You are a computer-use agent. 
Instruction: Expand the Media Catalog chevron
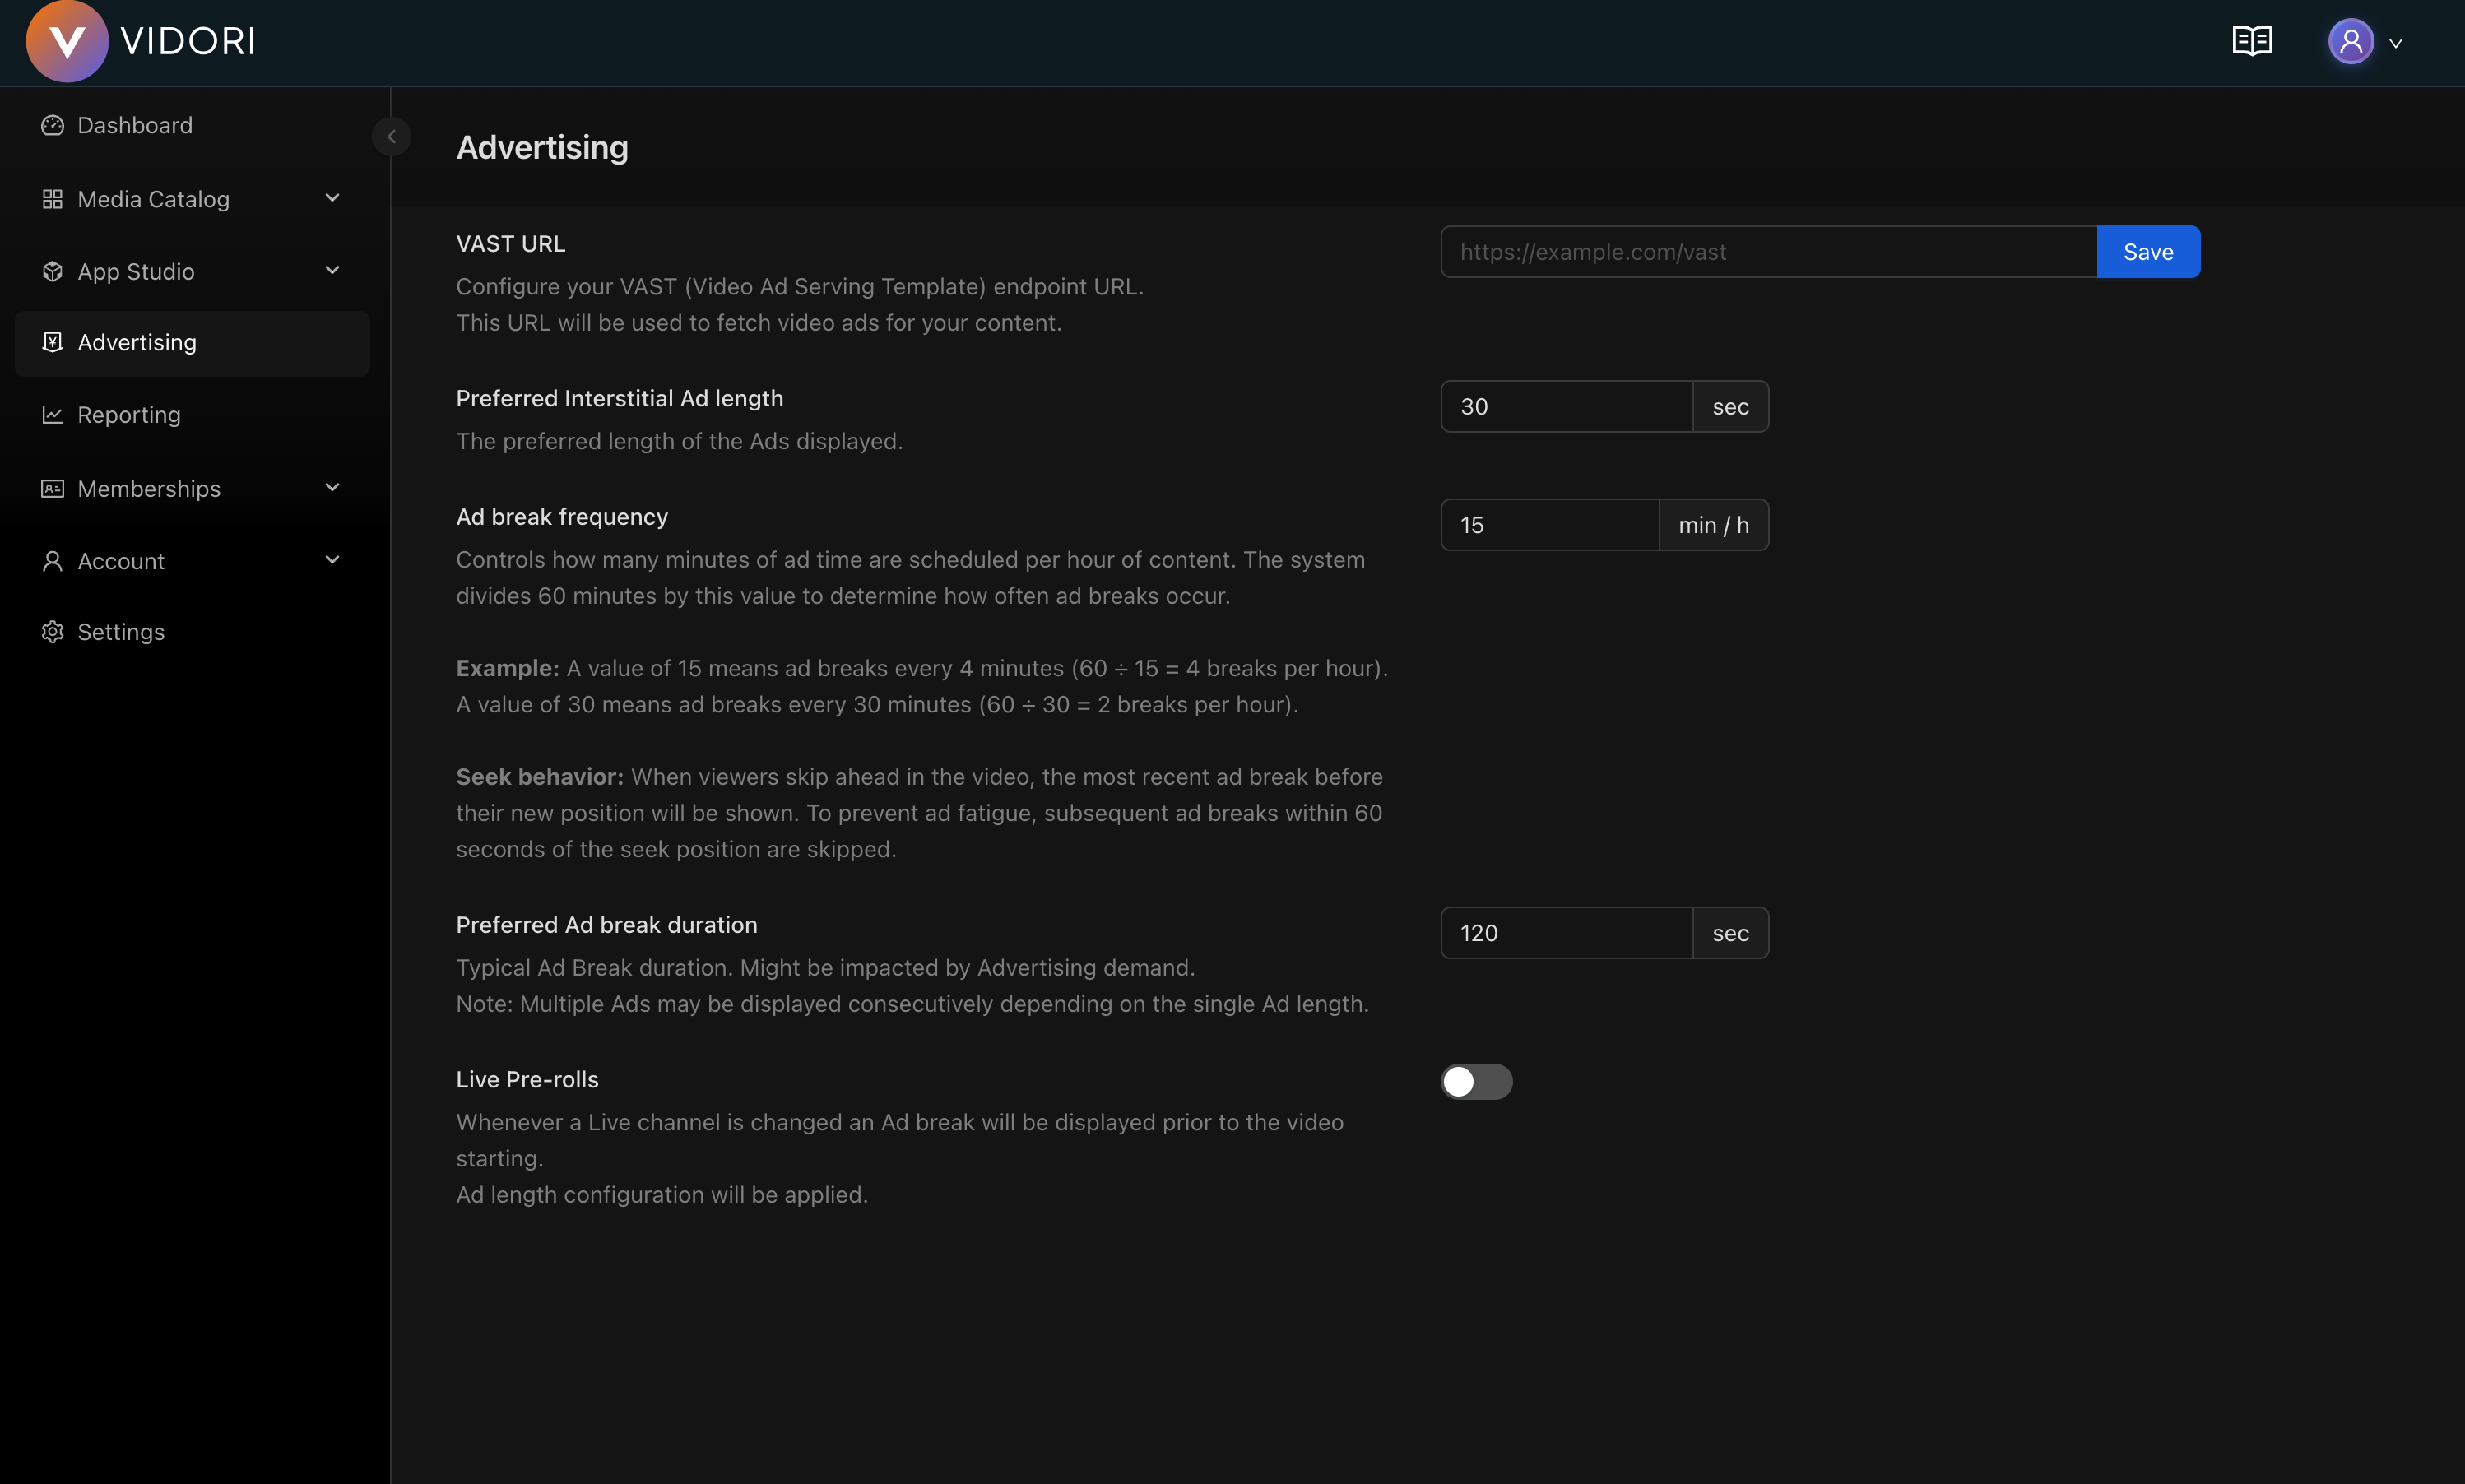pos(332,198)
